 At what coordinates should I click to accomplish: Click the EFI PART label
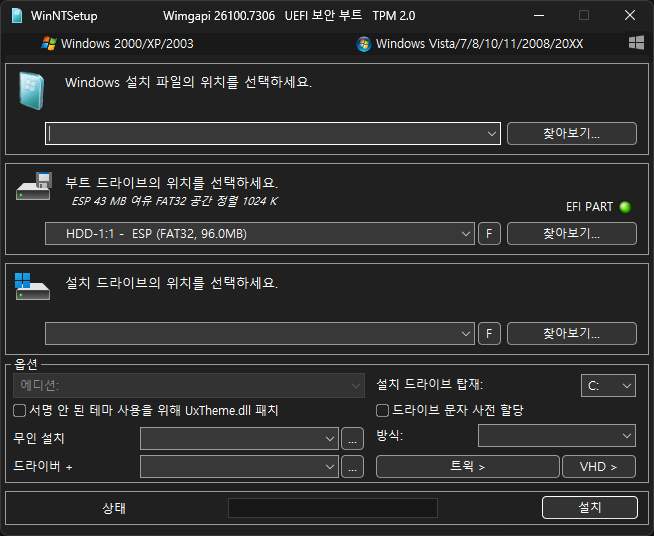[589, 207]
